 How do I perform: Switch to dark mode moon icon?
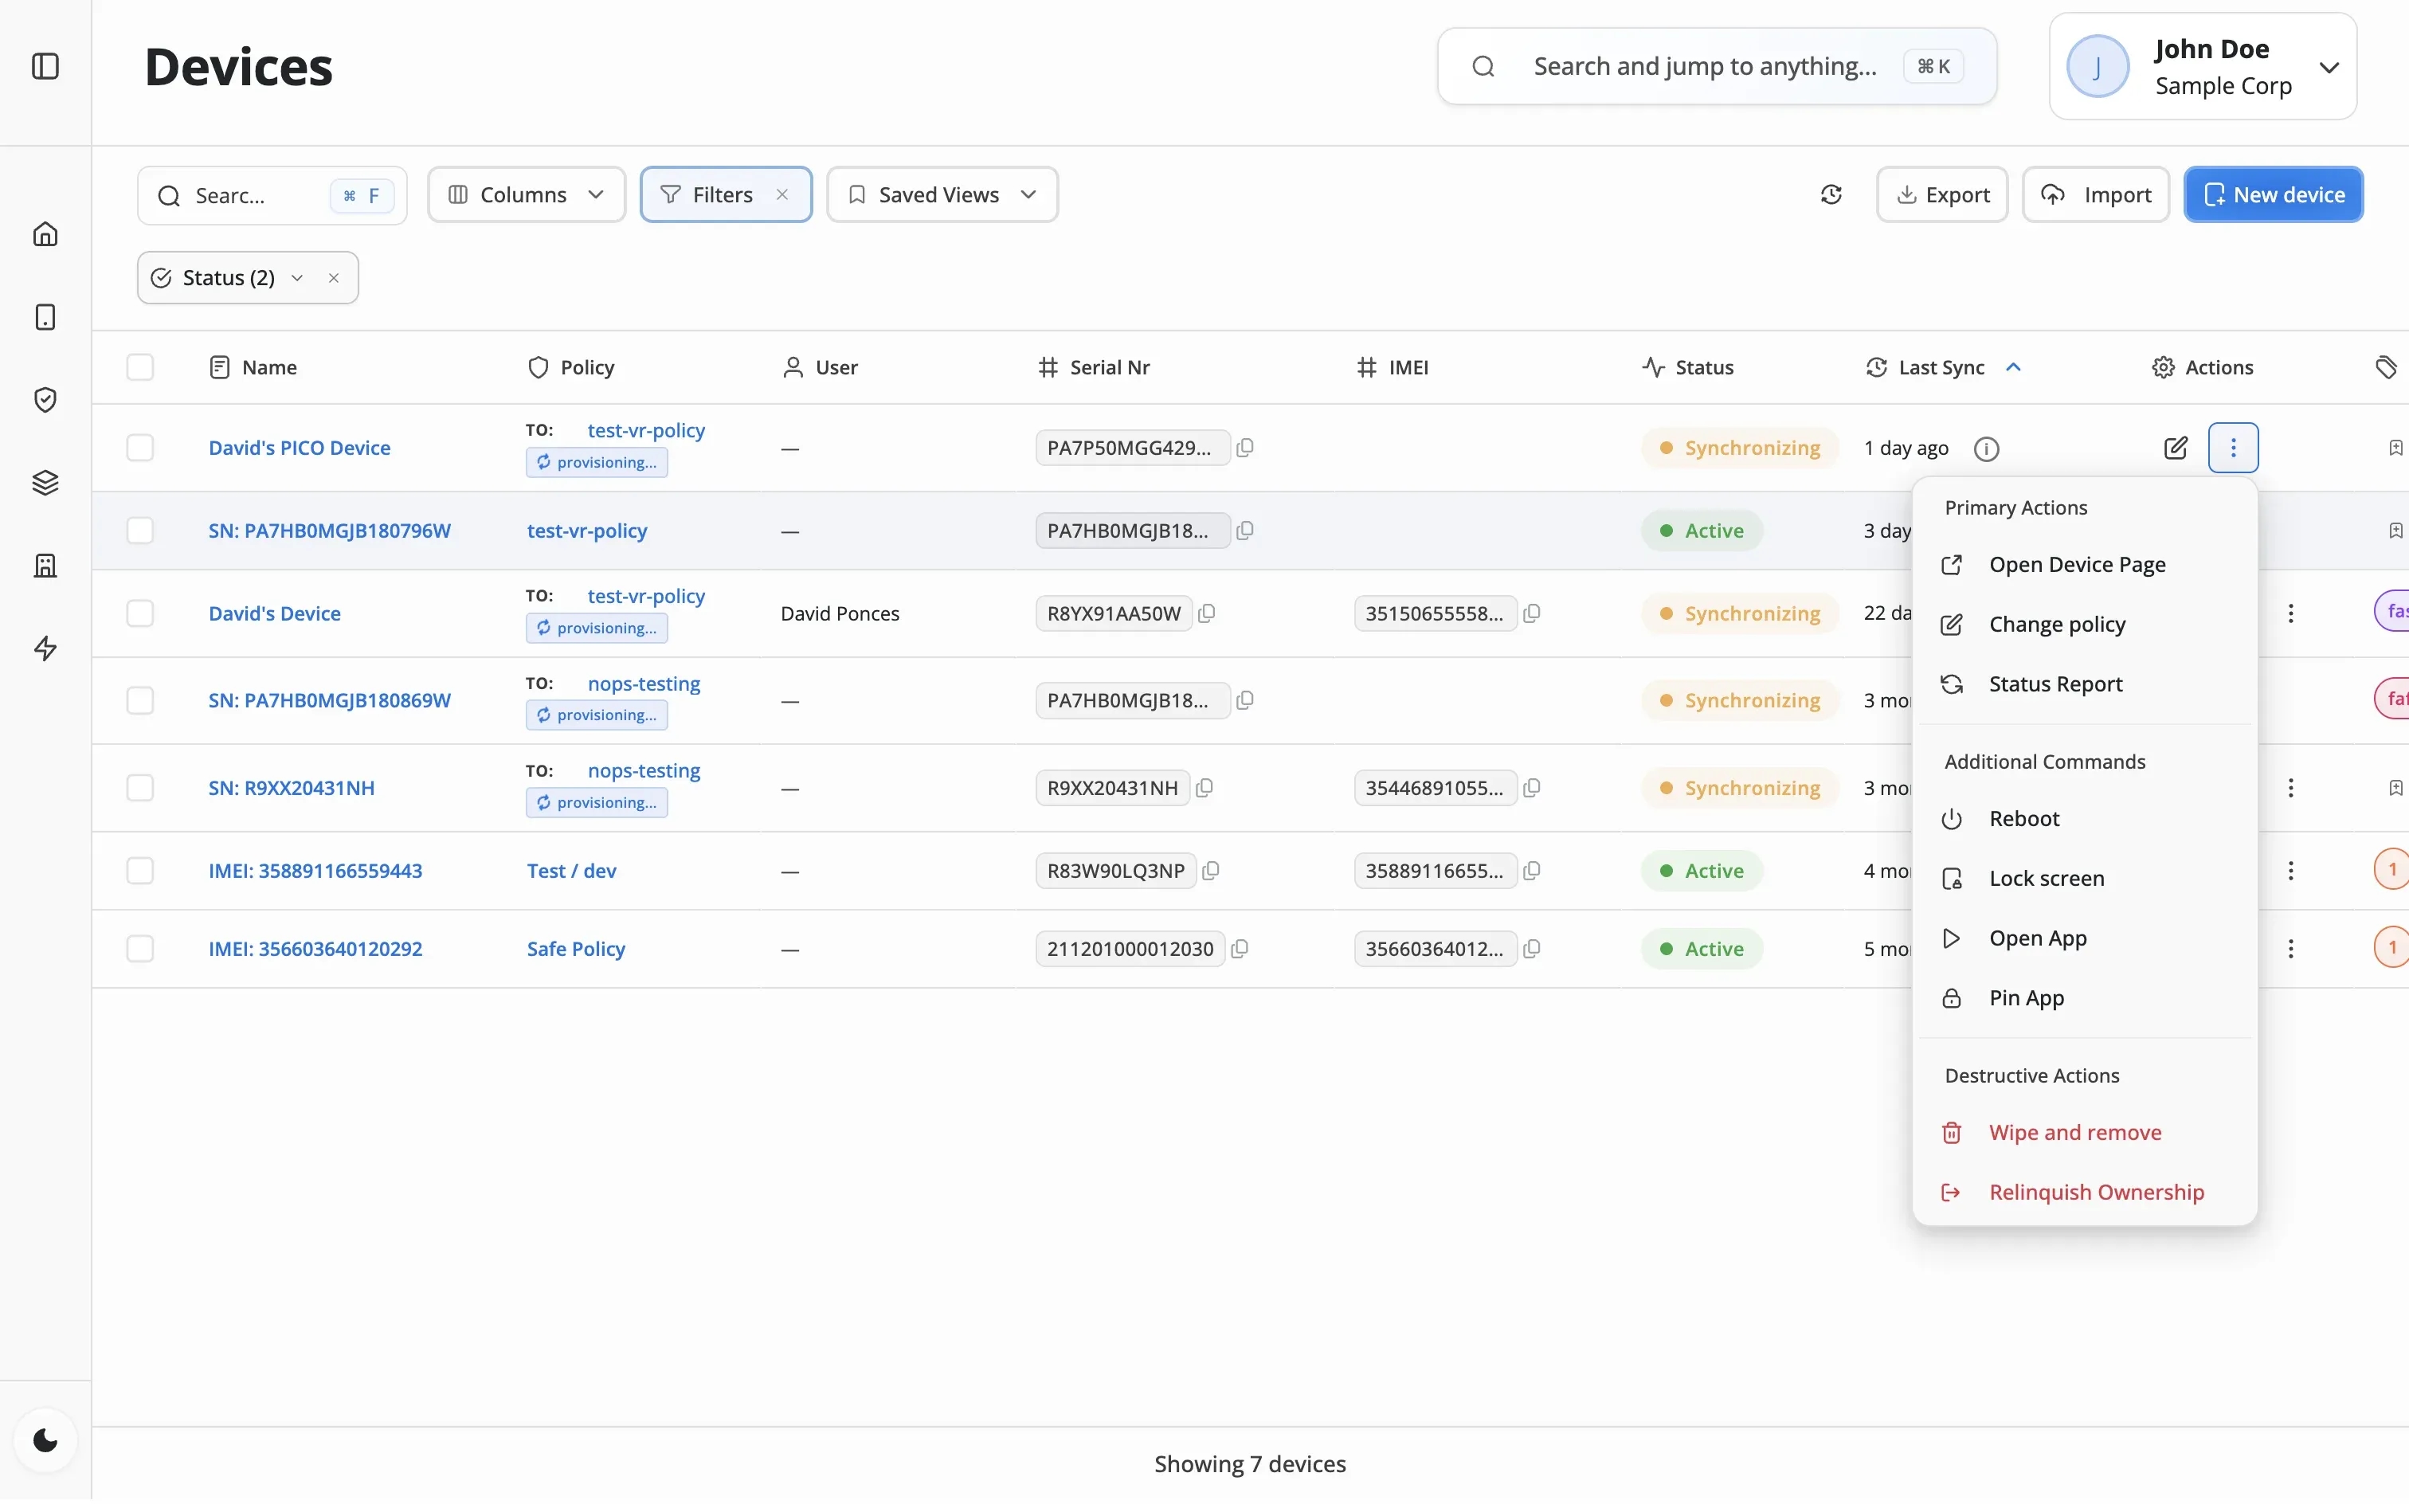click(45, 1441)
